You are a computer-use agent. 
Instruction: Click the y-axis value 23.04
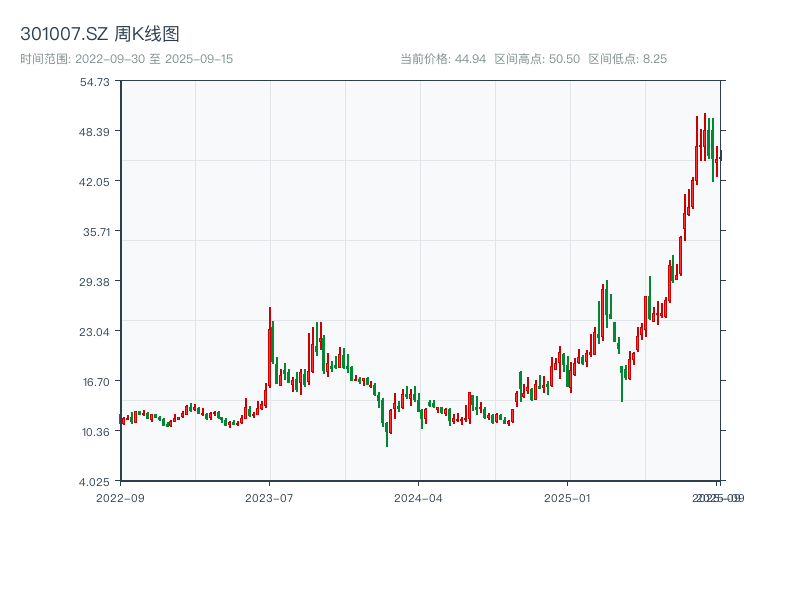[94, 332]
